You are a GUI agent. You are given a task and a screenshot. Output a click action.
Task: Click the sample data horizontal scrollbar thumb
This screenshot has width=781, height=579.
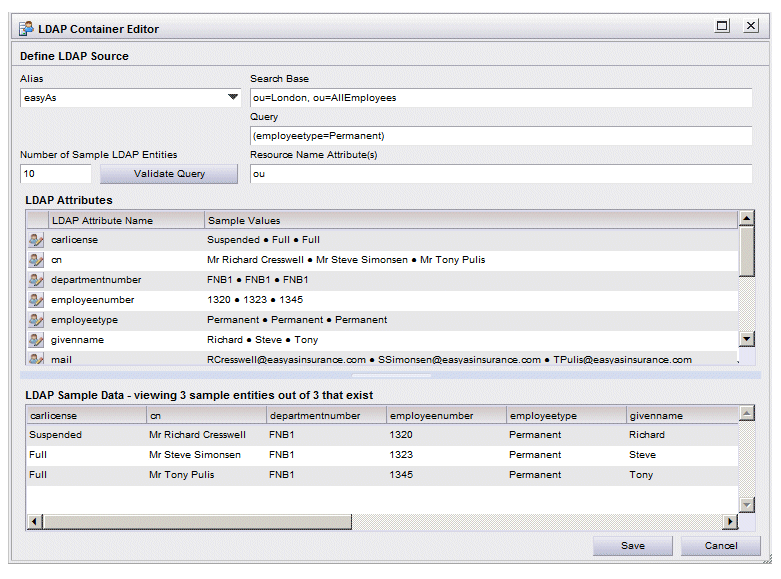tap(197, 522)
